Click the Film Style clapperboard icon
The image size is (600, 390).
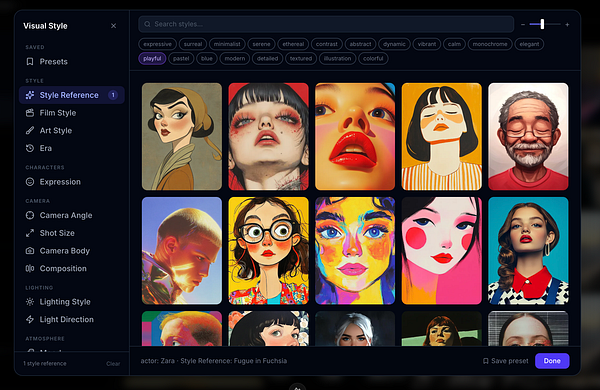[x=30, y=113]
